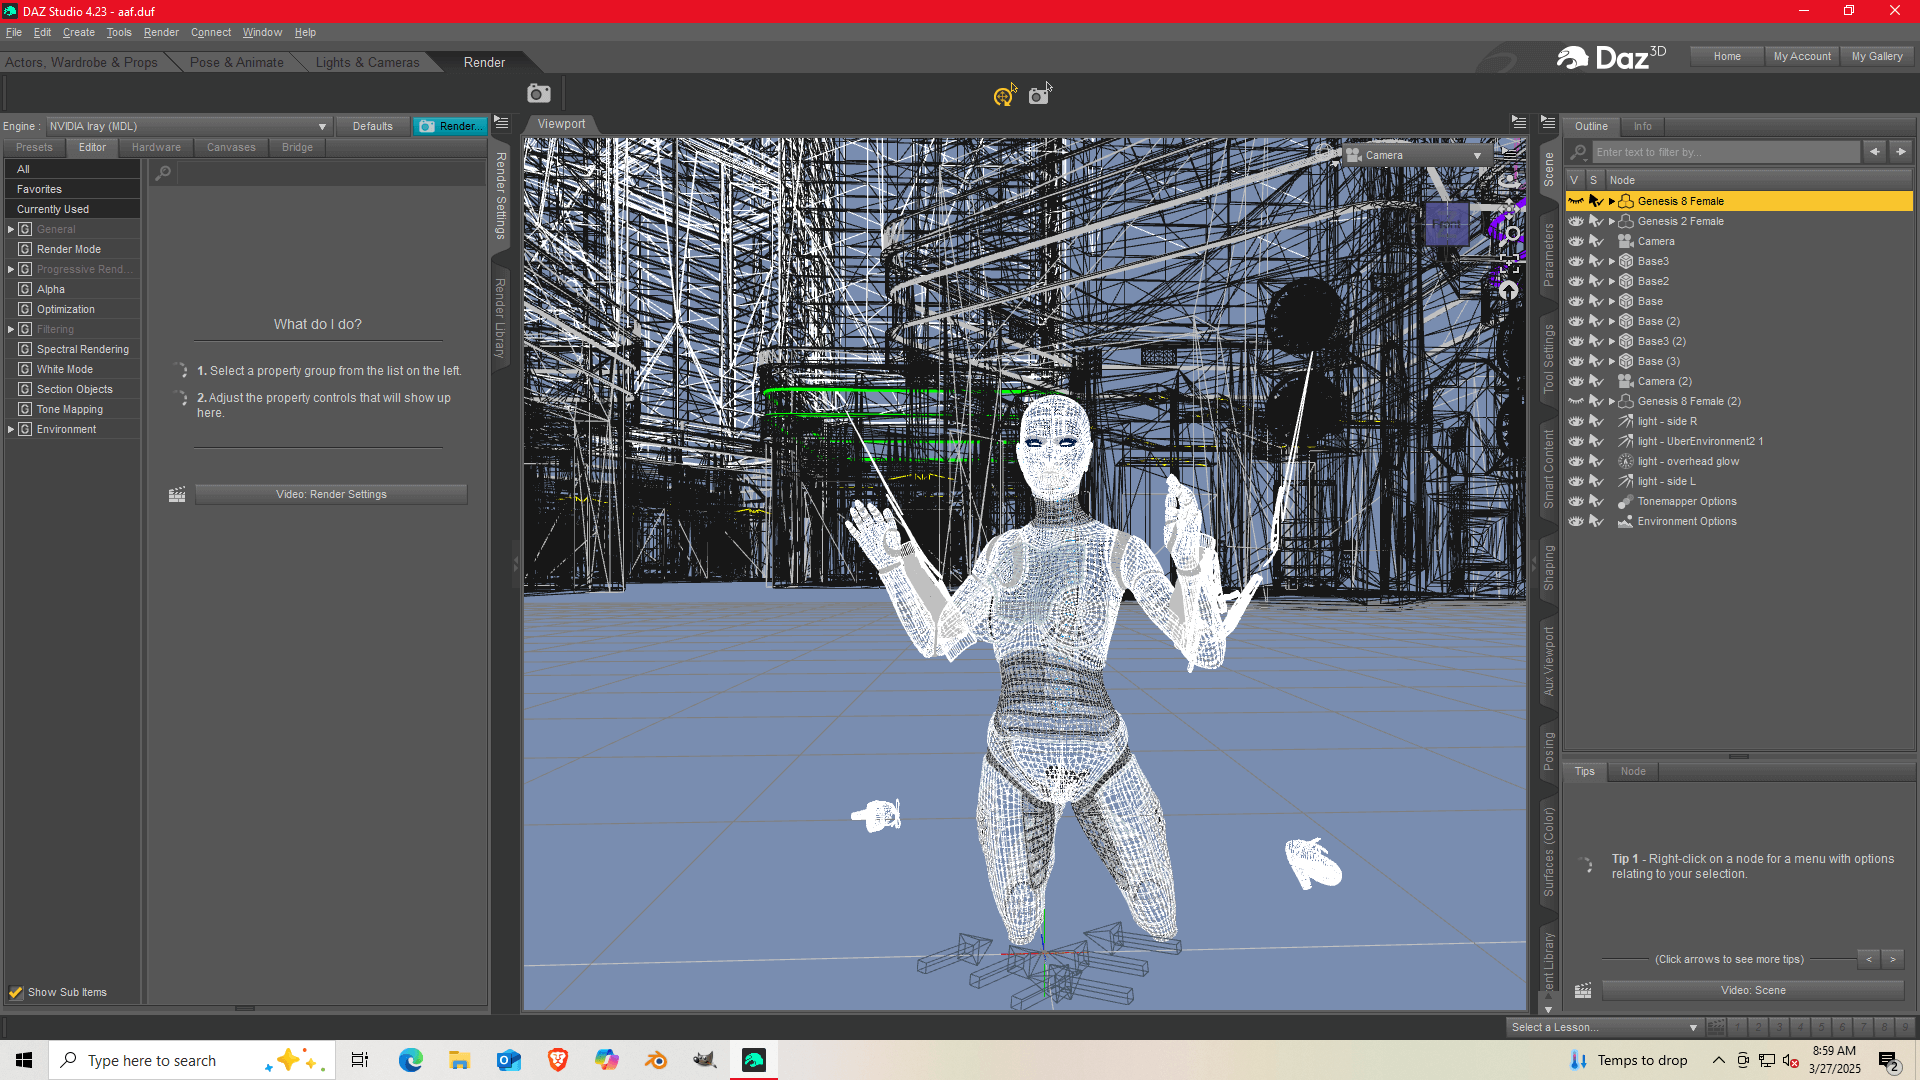The image size is (1920, 1080).
Task: Click Video: Render Settings button
Action: click(x=331, y=494)
